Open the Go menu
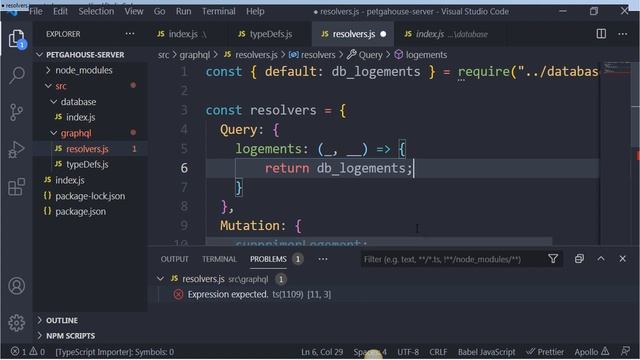 click(x=159, y=11)
